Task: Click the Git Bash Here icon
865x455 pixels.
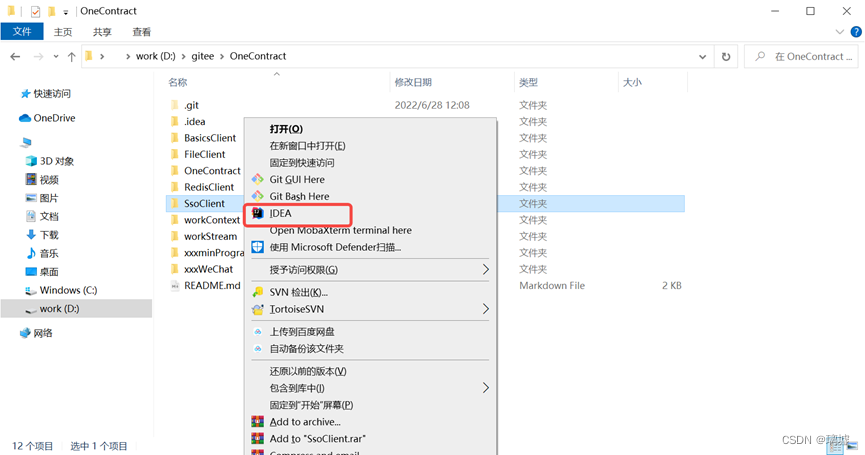Action: [258, 196]
